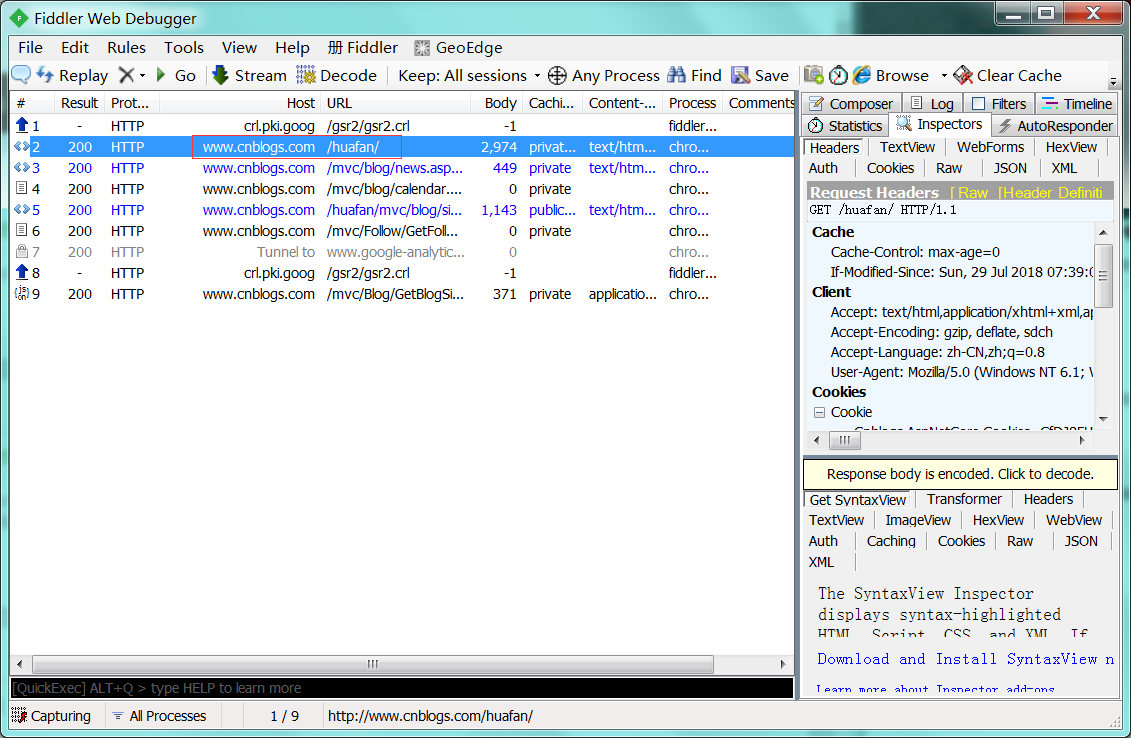Click the GeoEdge menu item
1131x738 pixels.
pos(459,48)
